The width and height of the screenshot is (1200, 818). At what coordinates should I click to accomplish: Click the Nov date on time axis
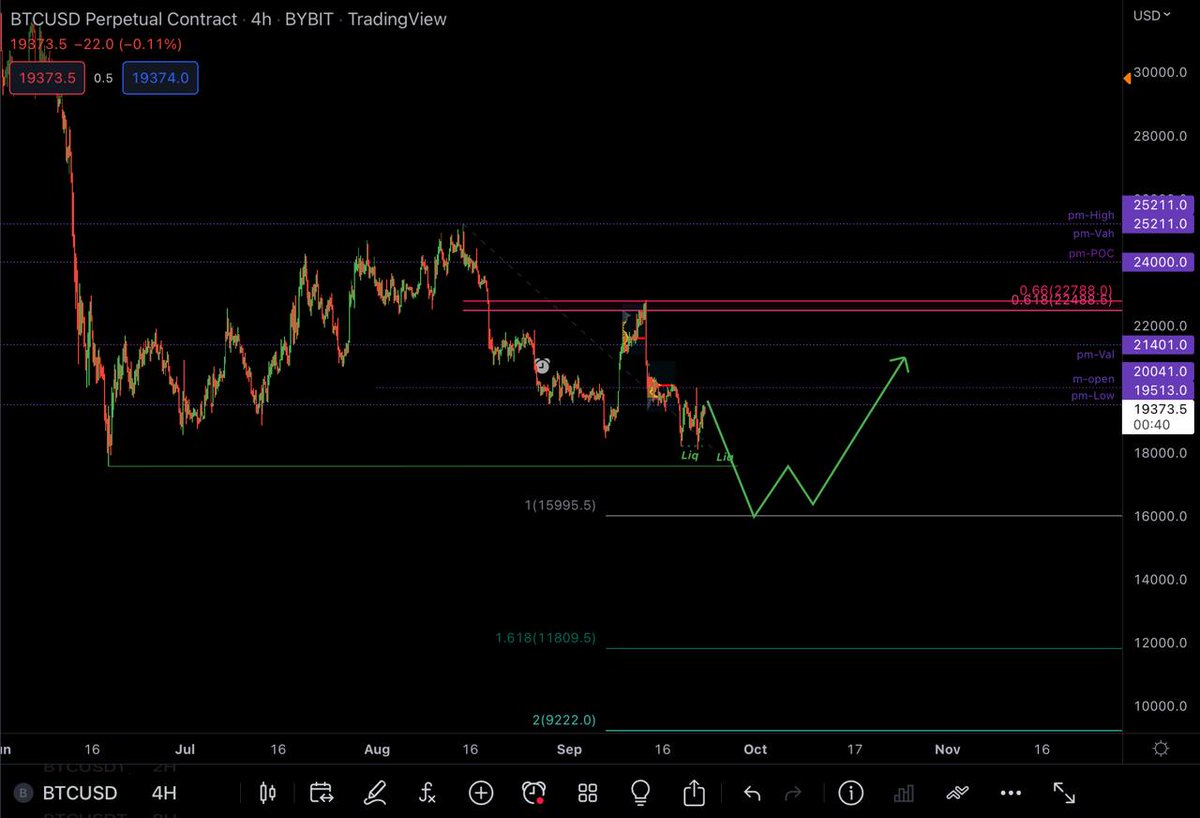click(948, 749)
